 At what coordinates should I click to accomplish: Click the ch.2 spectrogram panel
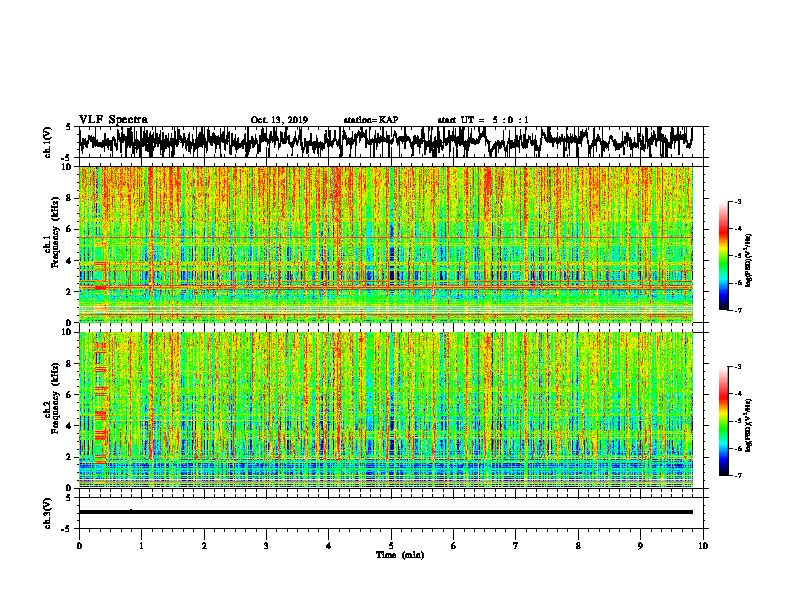point(386,410)
